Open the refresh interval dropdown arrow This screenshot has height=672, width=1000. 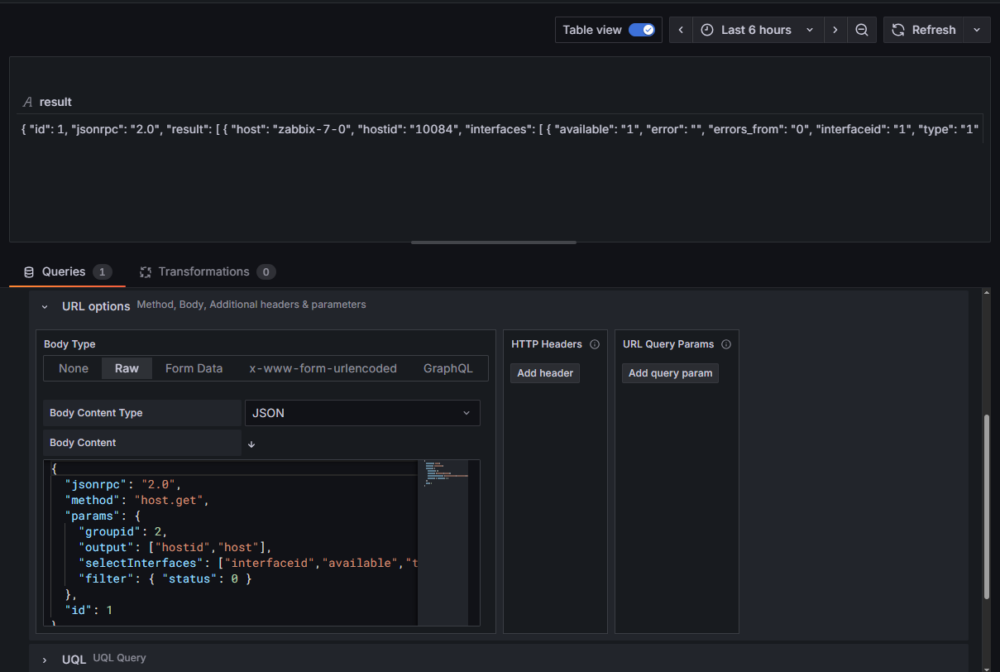(x=977, y=30)
